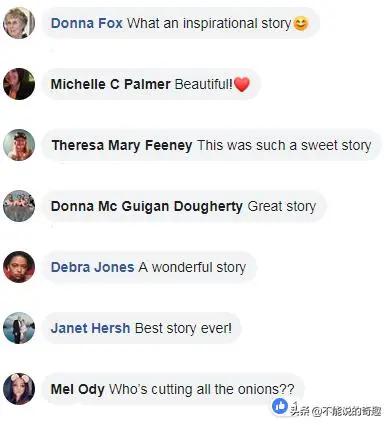Click the red heart emoji after Beautiful!

click(x=242, y=84)
